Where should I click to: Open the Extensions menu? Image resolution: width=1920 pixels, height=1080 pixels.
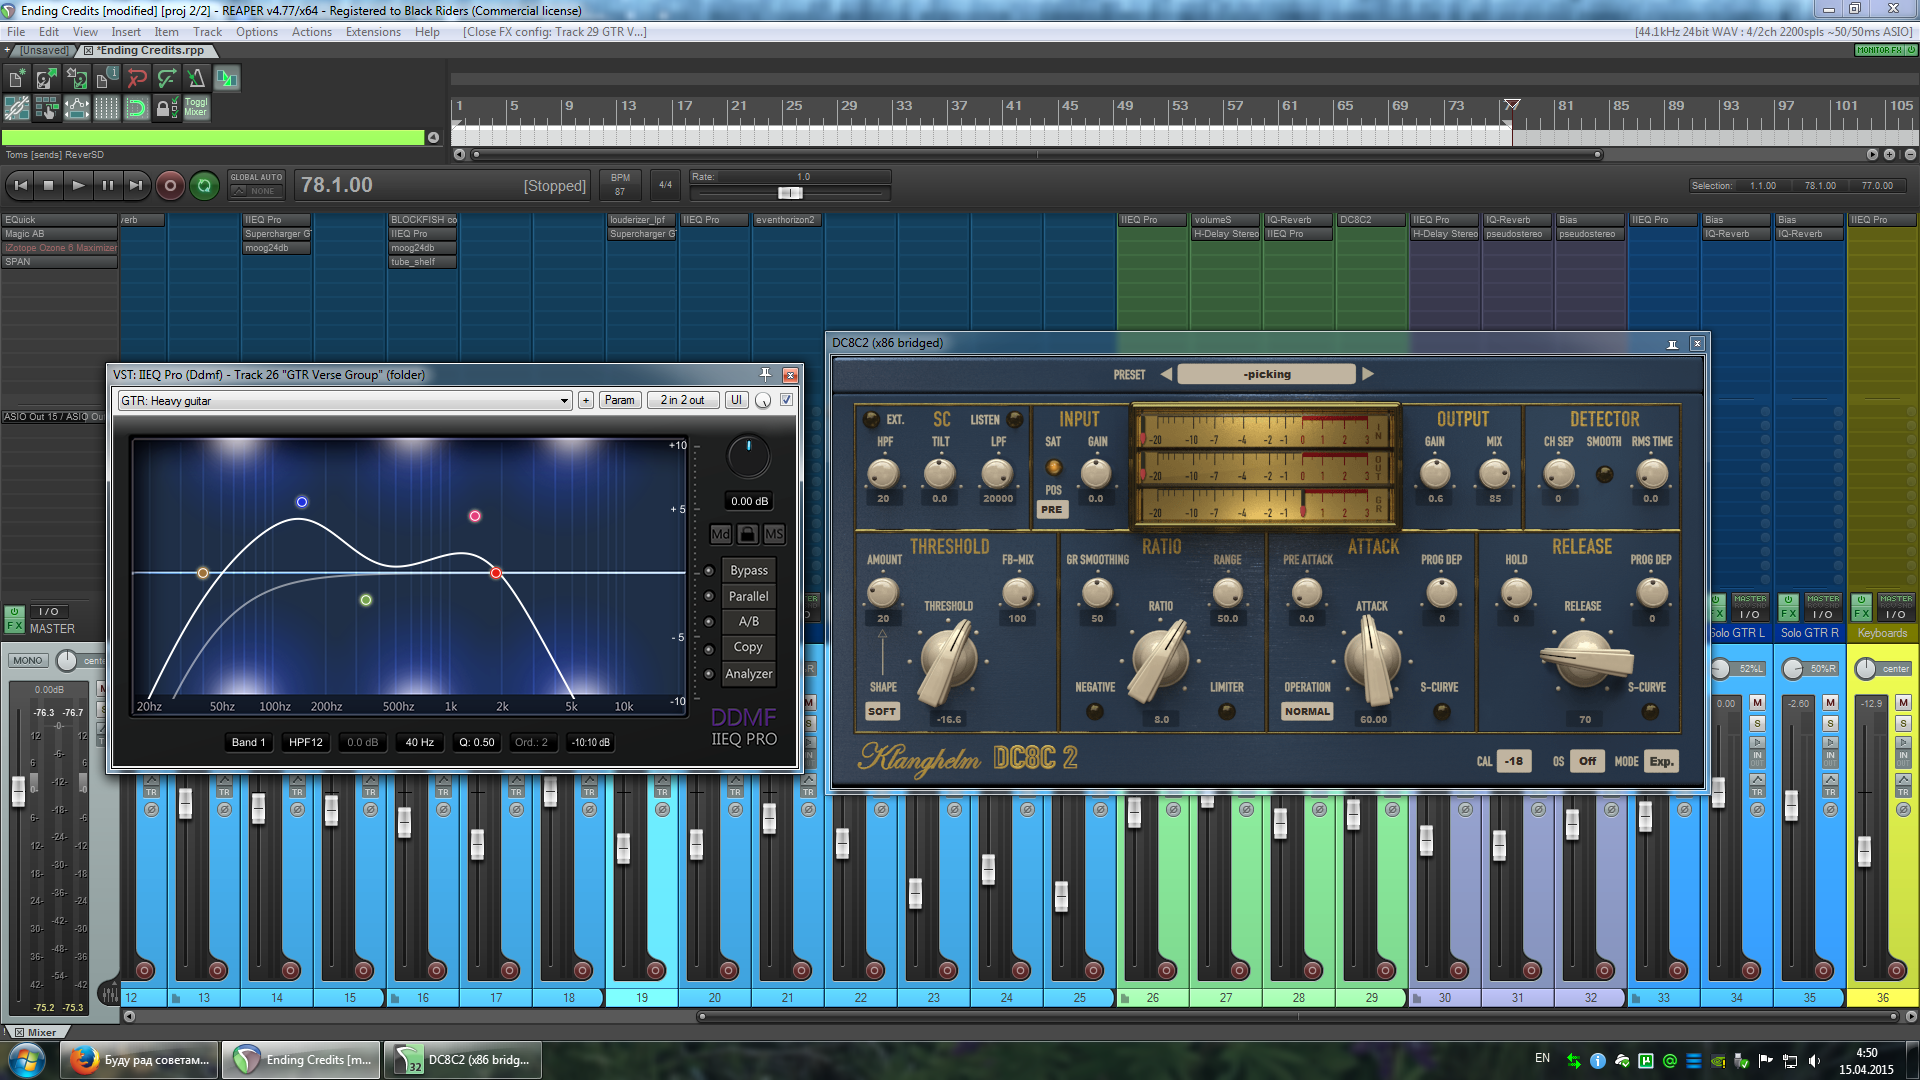pos(373,32)
